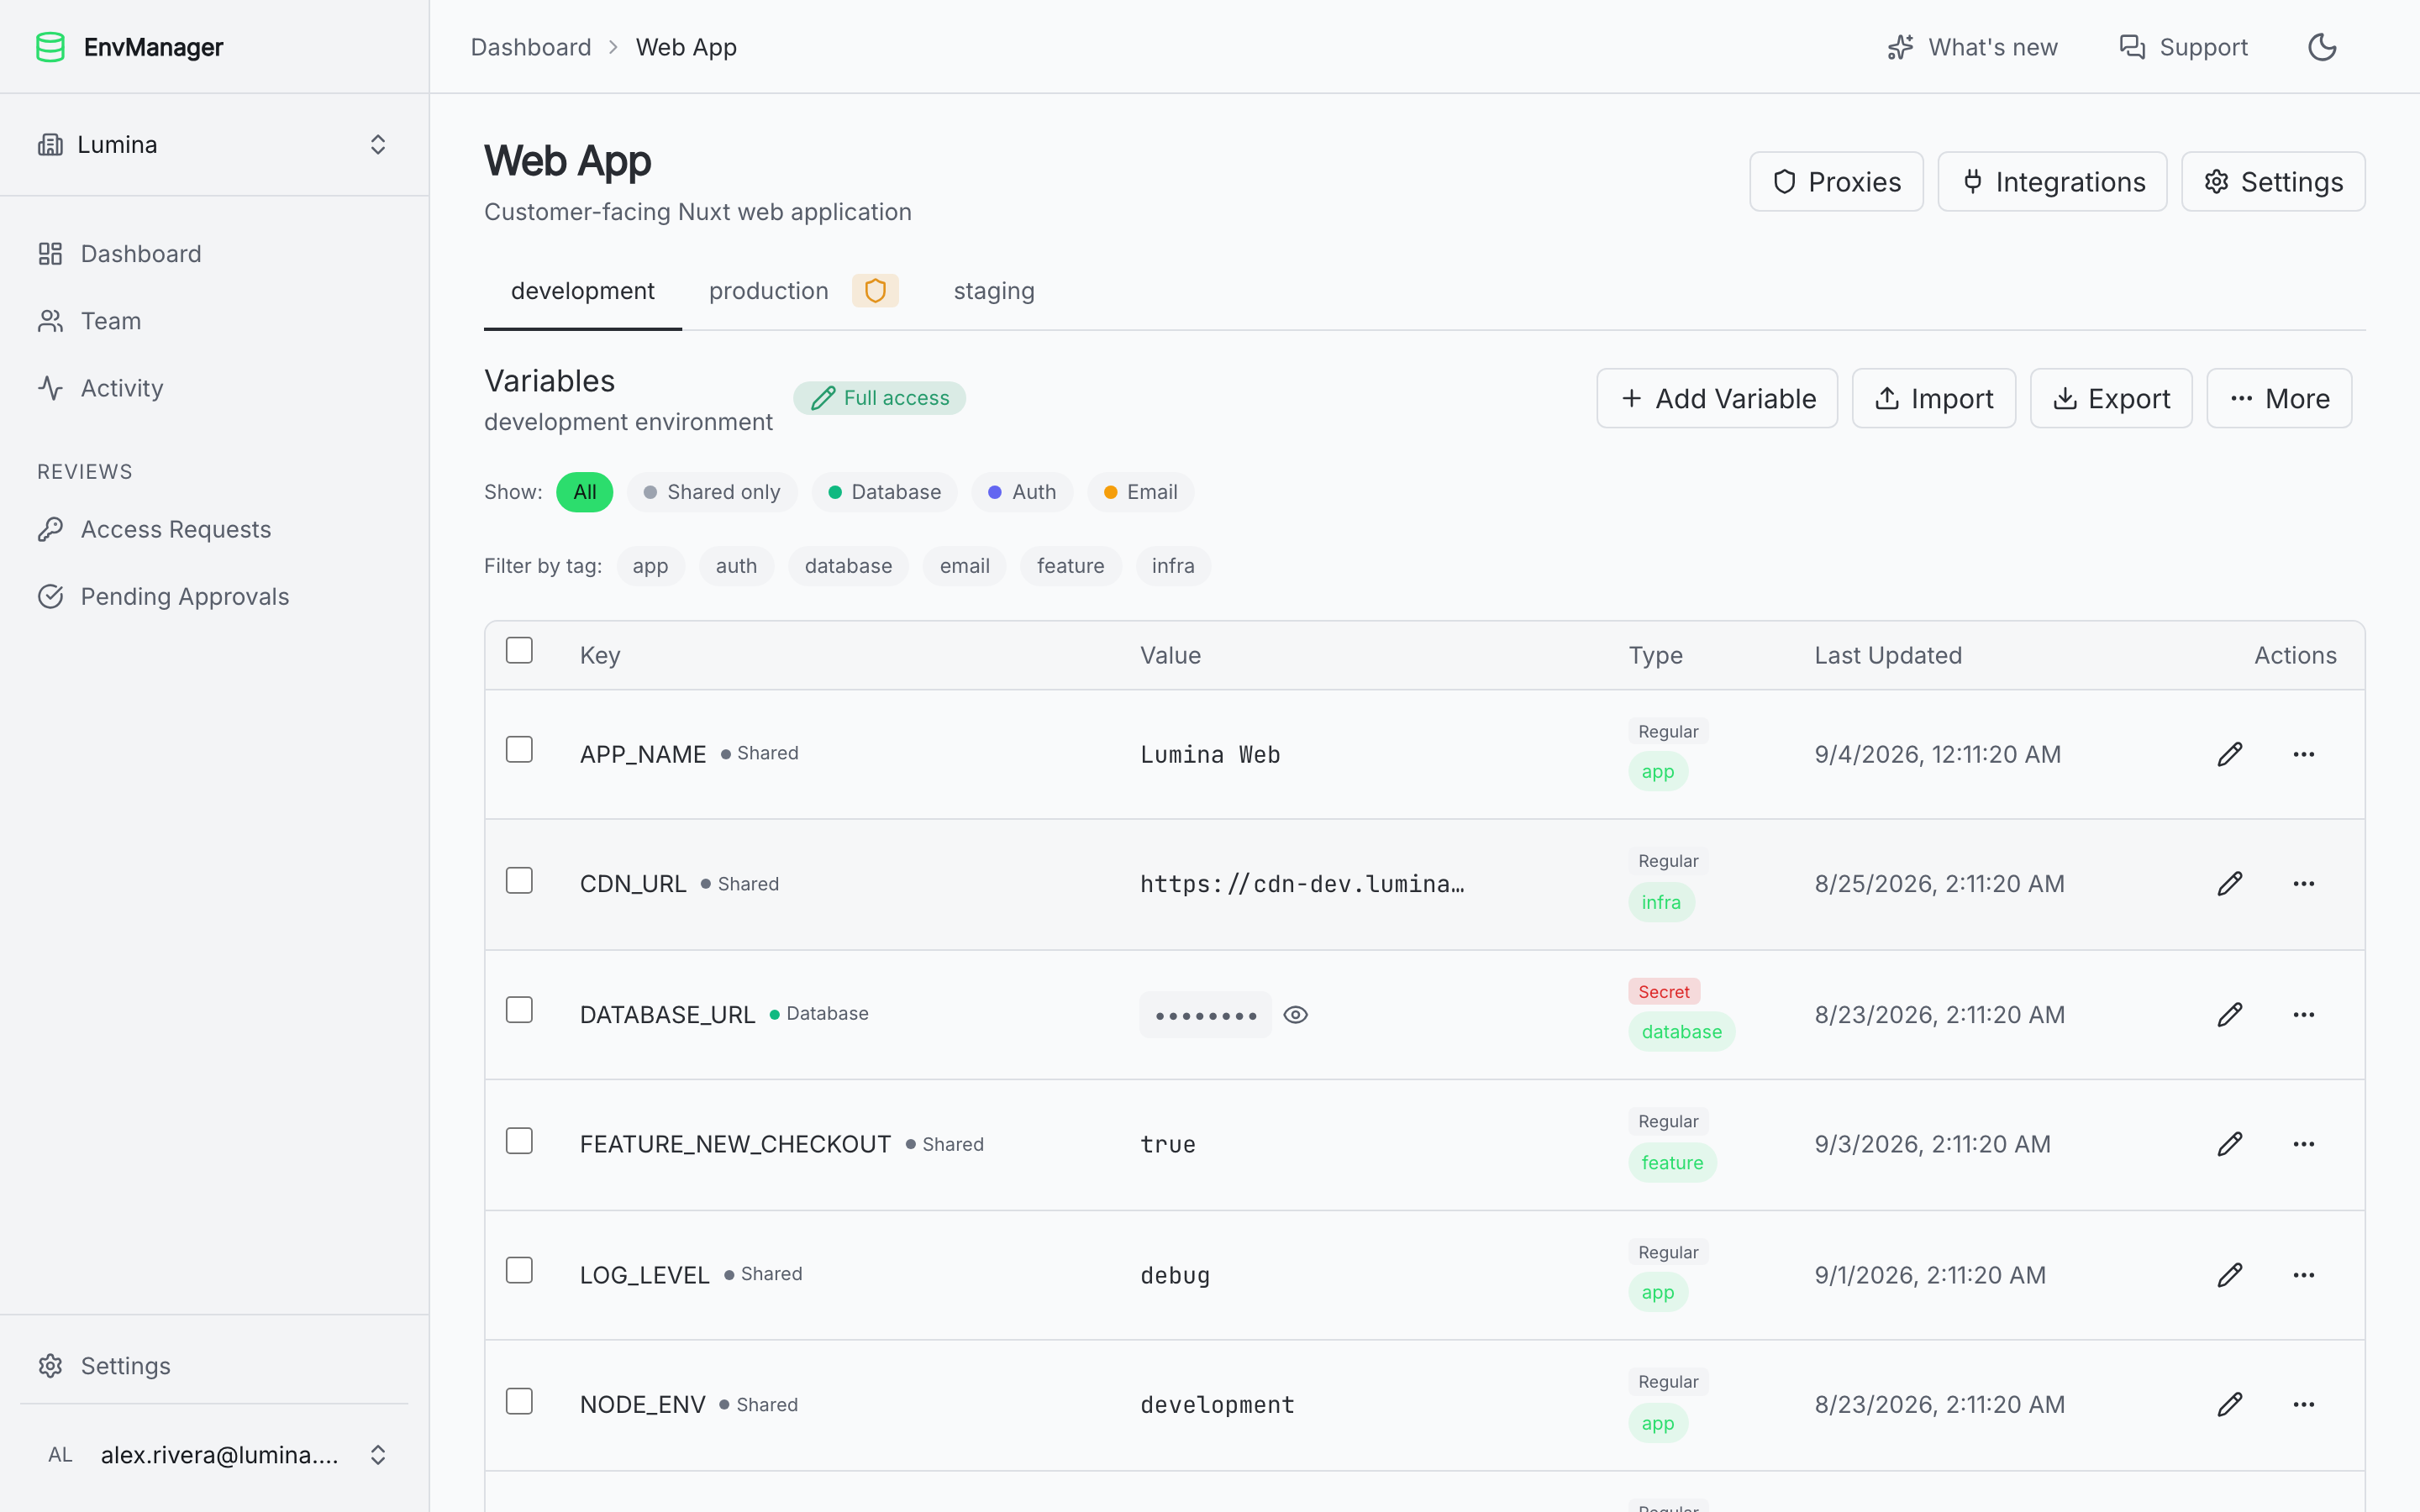
Task: Click the Export button
Action: 2111,399
